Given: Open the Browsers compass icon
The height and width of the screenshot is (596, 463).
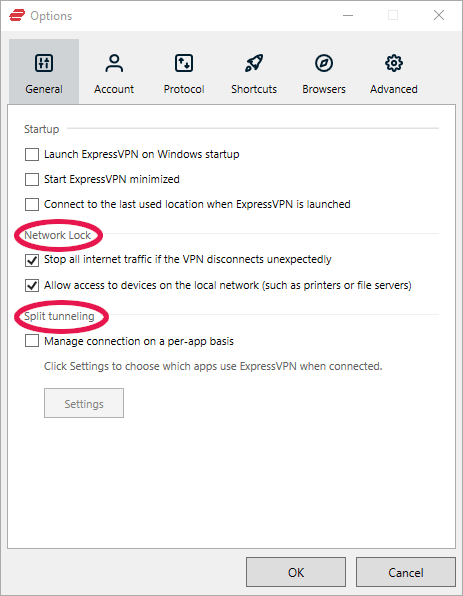Looking at the screenshot, I should coord(324,63).
